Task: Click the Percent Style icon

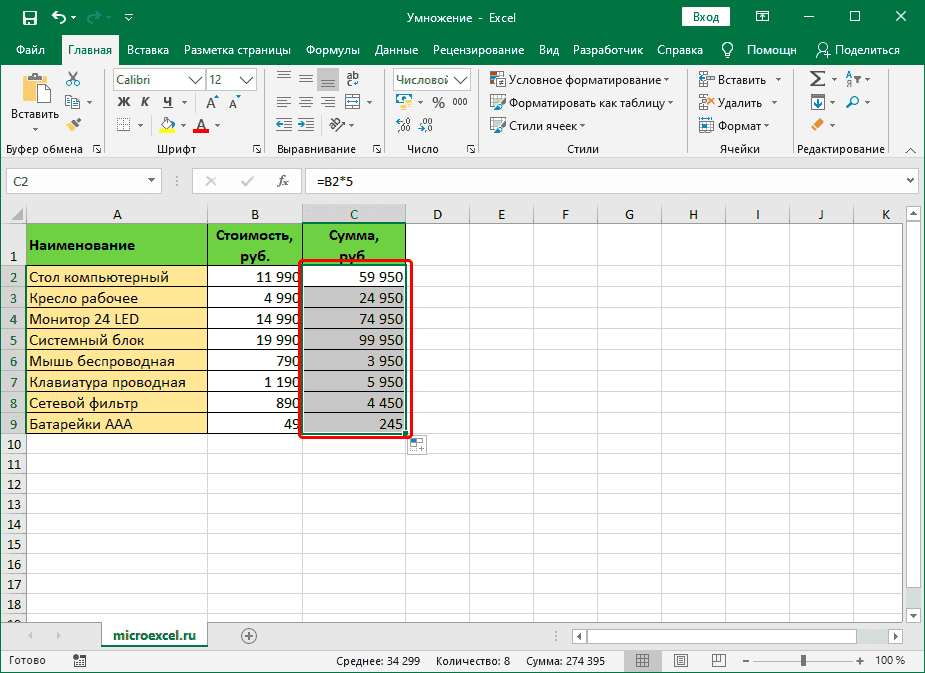Action: click(436, 101)
